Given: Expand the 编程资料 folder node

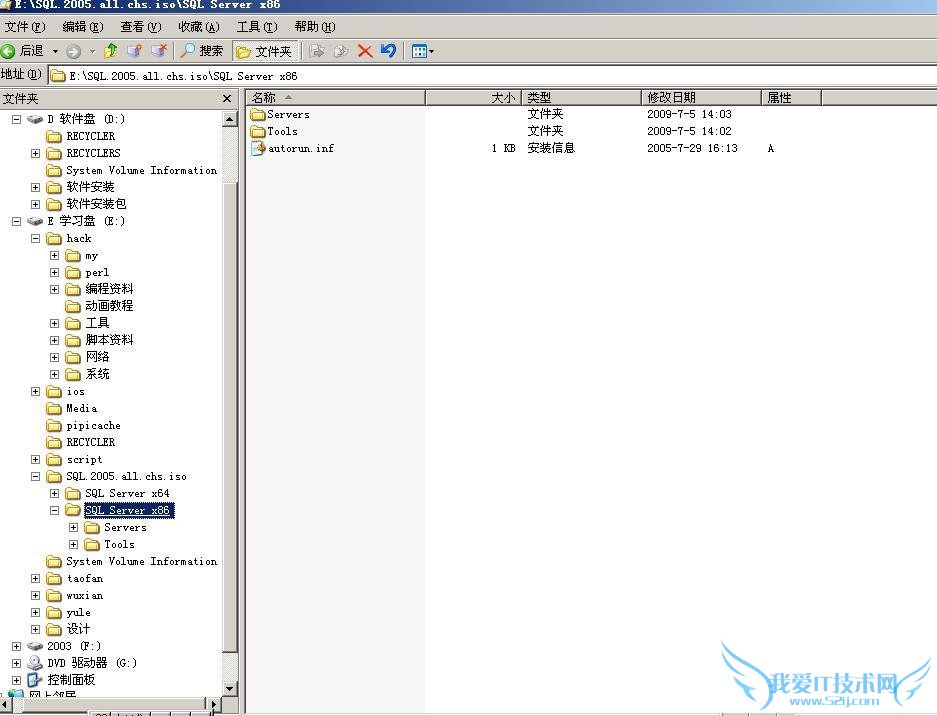Looking at the screenshot, I should 54,290.
